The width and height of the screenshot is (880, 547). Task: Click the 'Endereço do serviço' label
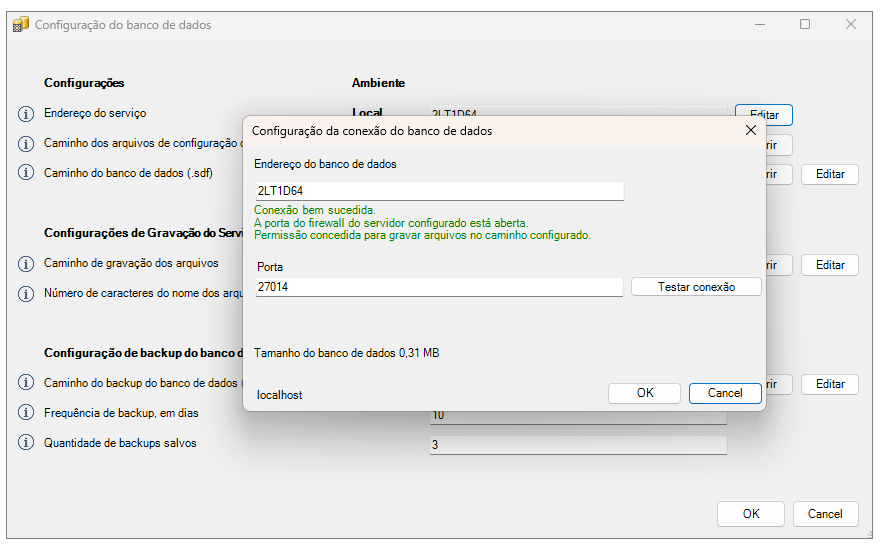point(95,113)
